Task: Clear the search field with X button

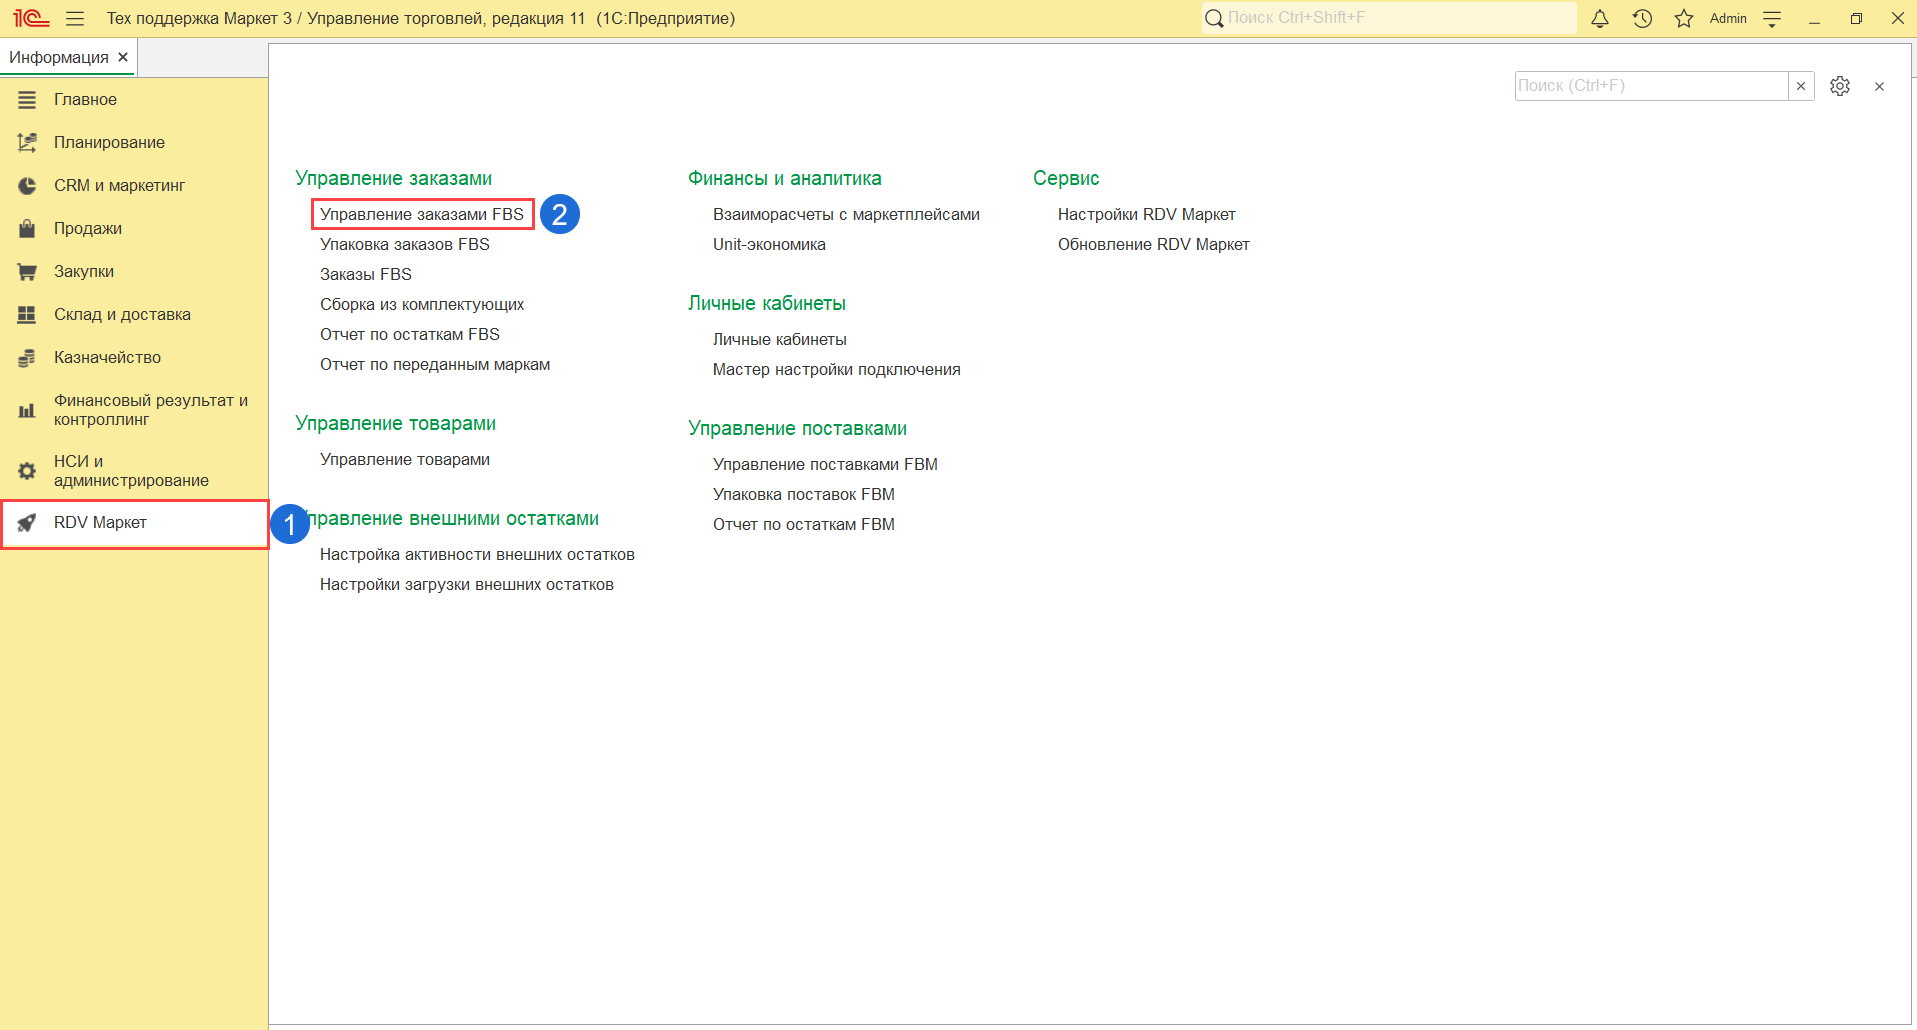Action: [x=1801, y=86]
